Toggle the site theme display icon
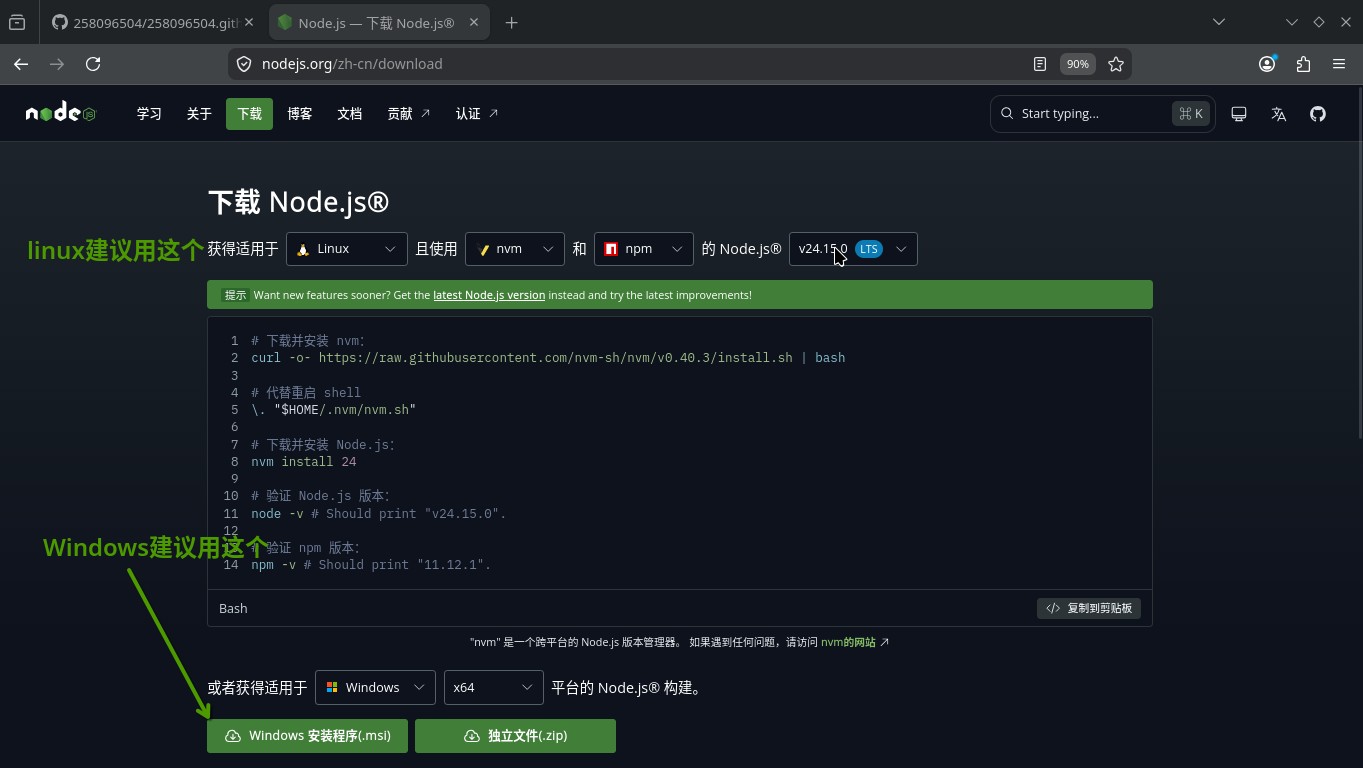This screenshot has height=768, width=1363. (1239, 114)
